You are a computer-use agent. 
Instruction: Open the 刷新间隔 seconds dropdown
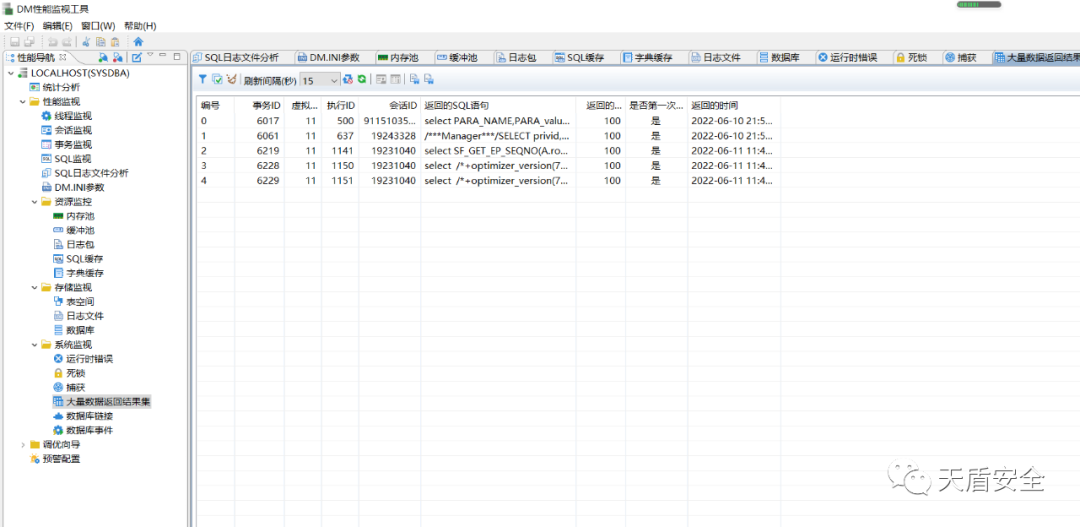click(332, 80)
